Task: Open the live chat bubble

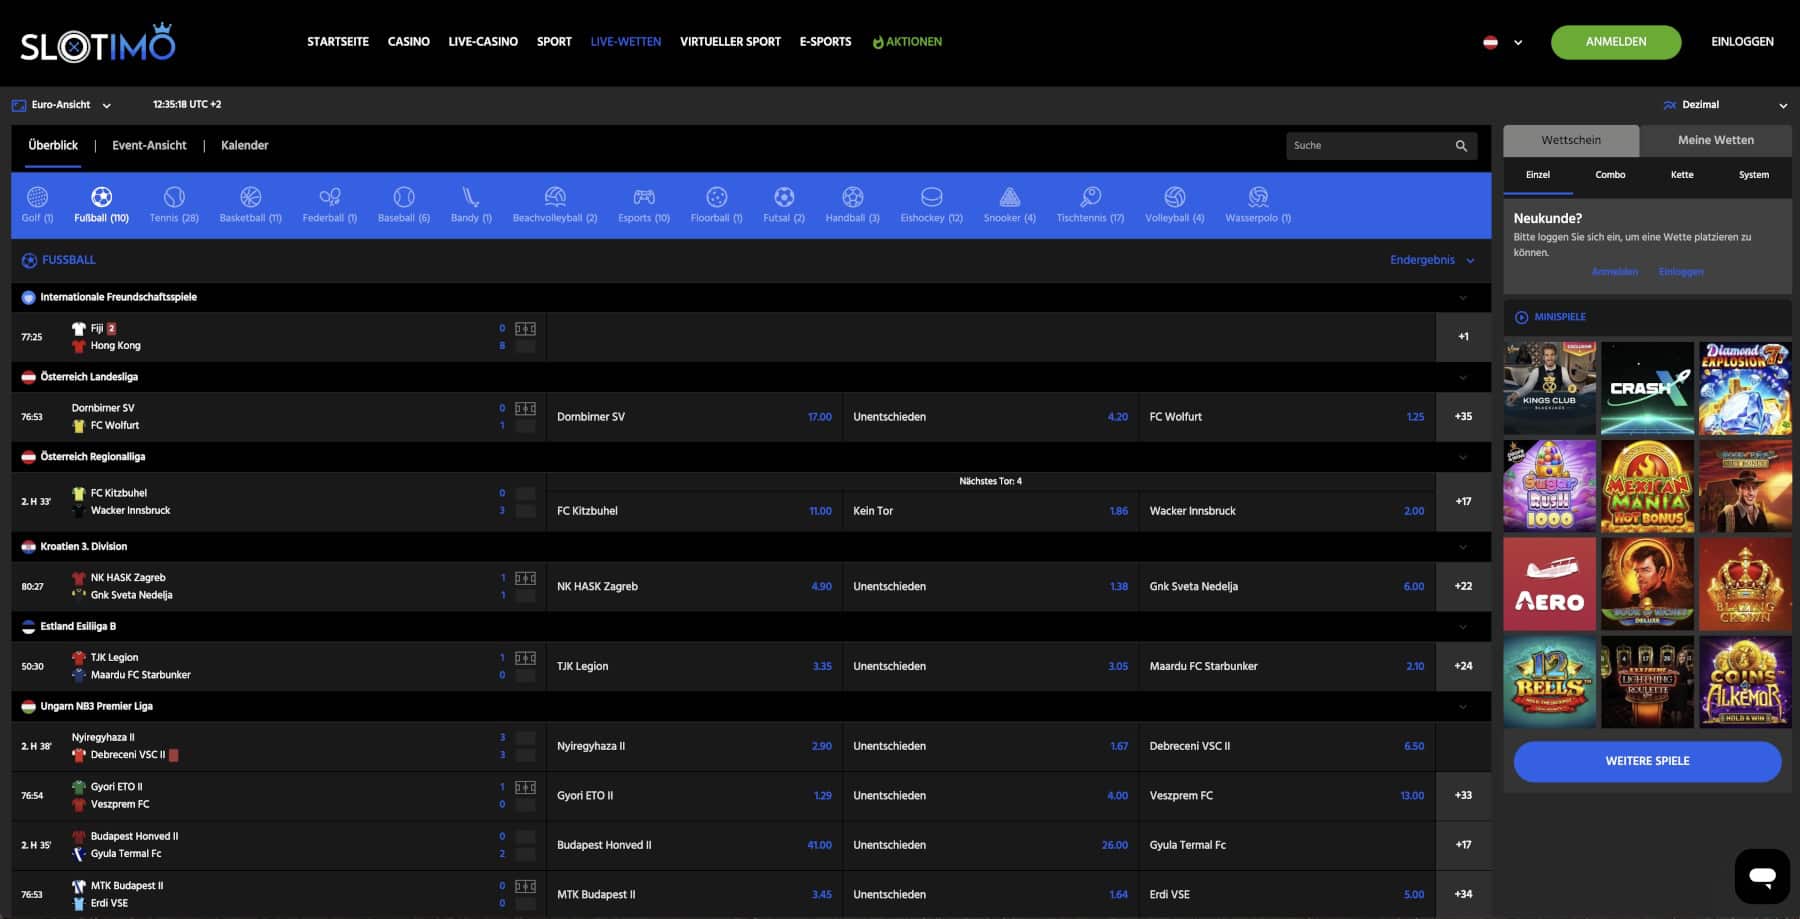Action: pos(1762,877)
